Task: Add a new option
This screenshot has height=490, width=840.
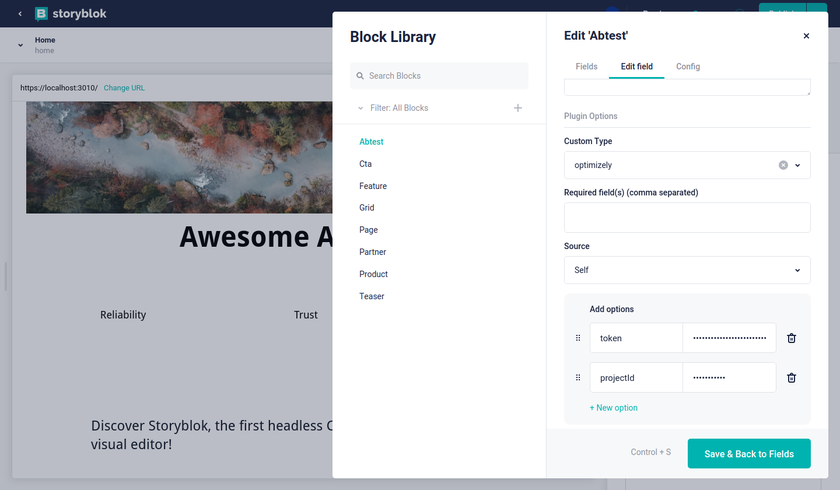Action: point(613,408)
